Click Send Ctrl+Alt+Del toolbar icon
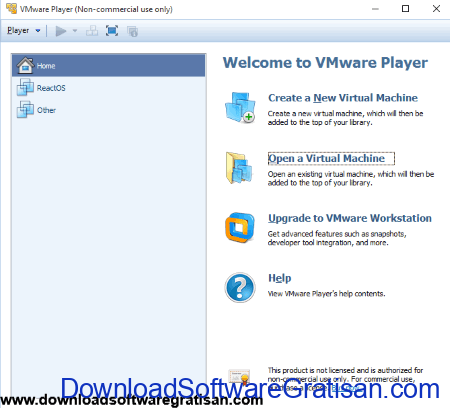Viewport: 450px width, 408px height. (92, 31)
